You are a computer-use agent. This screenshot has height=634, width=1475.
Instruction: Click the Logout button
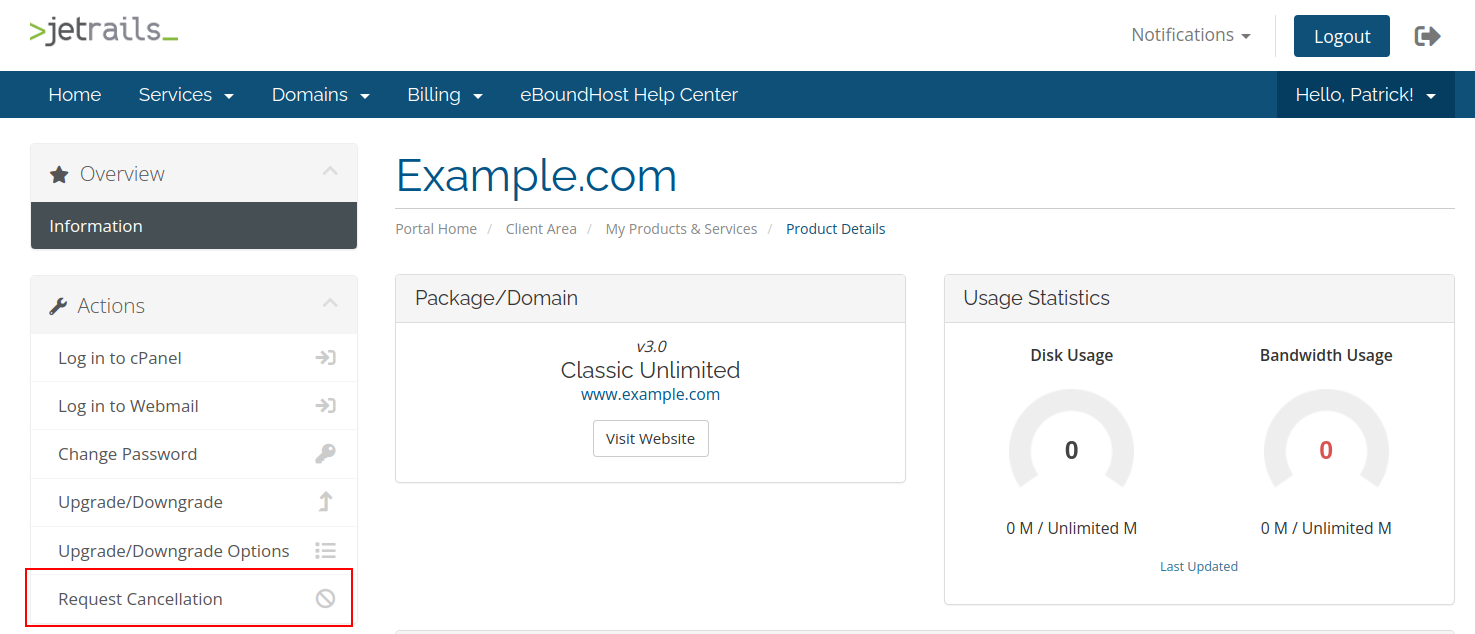1341,36
